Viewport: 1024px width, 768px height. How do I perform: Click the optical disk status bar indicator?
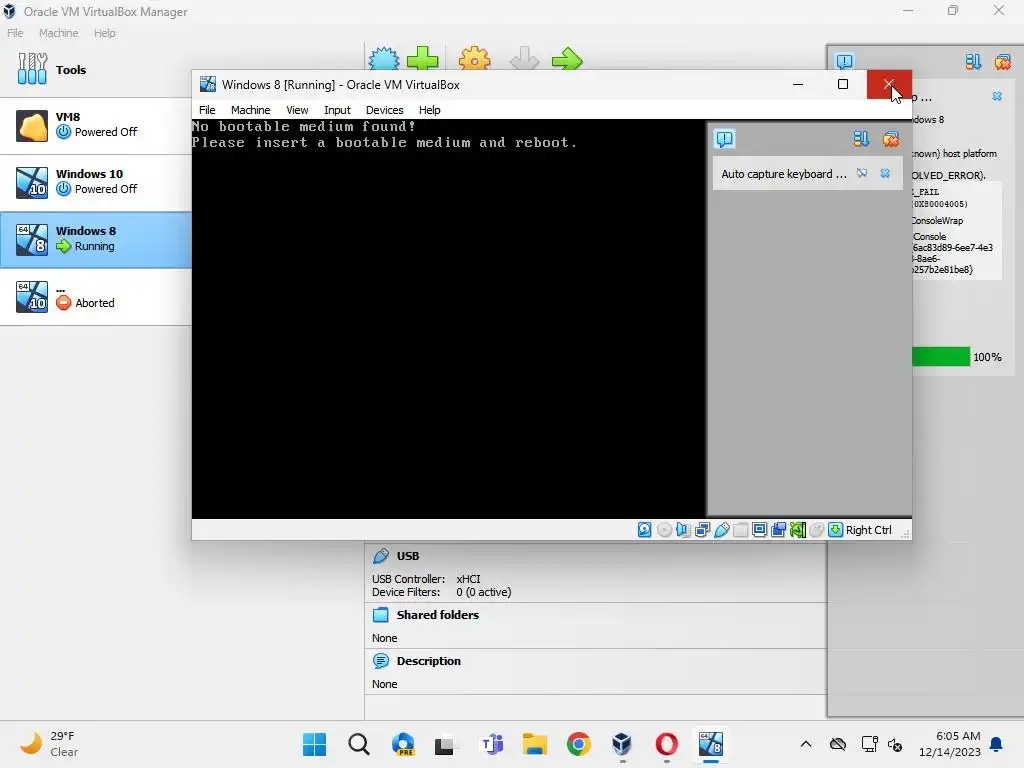coord(664,530)
